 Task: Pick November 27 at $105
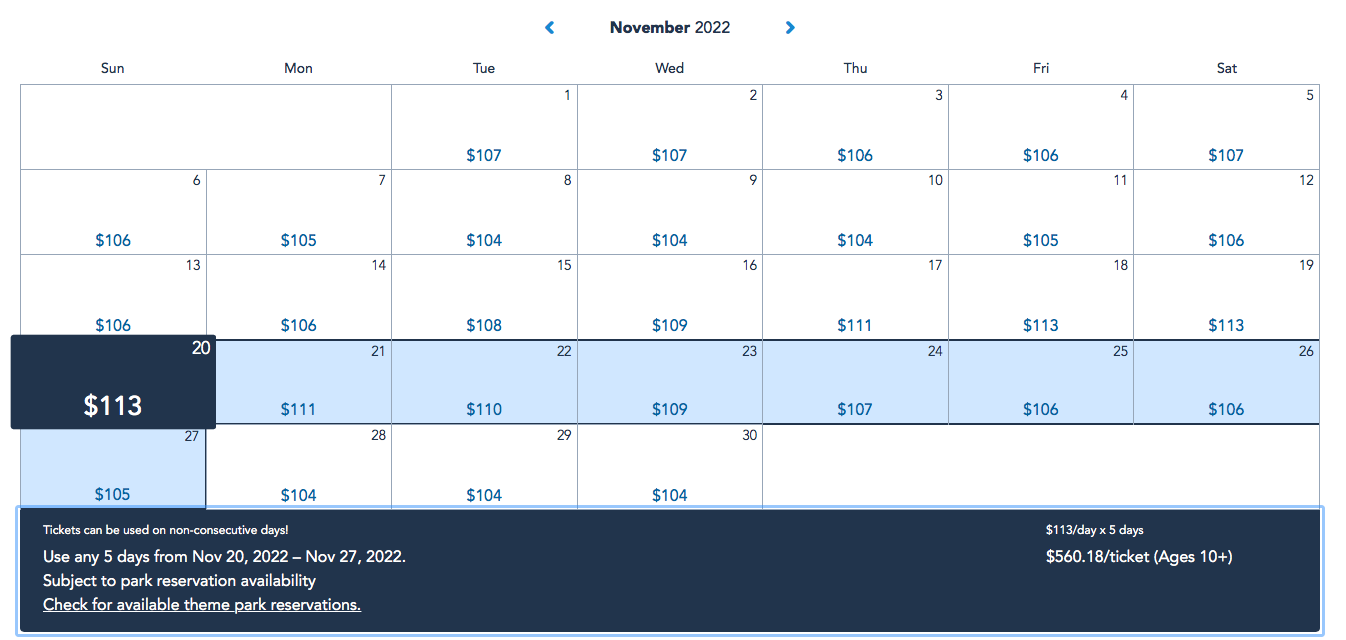point(113,467)
